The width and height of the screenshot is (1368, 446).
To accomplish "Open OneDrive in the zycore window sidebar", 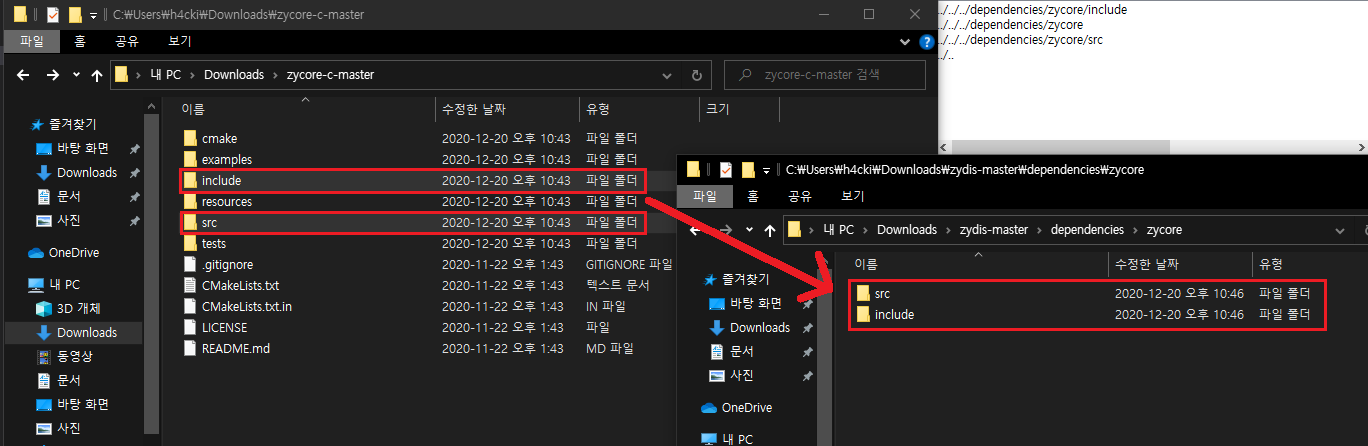I will (737, 407).
